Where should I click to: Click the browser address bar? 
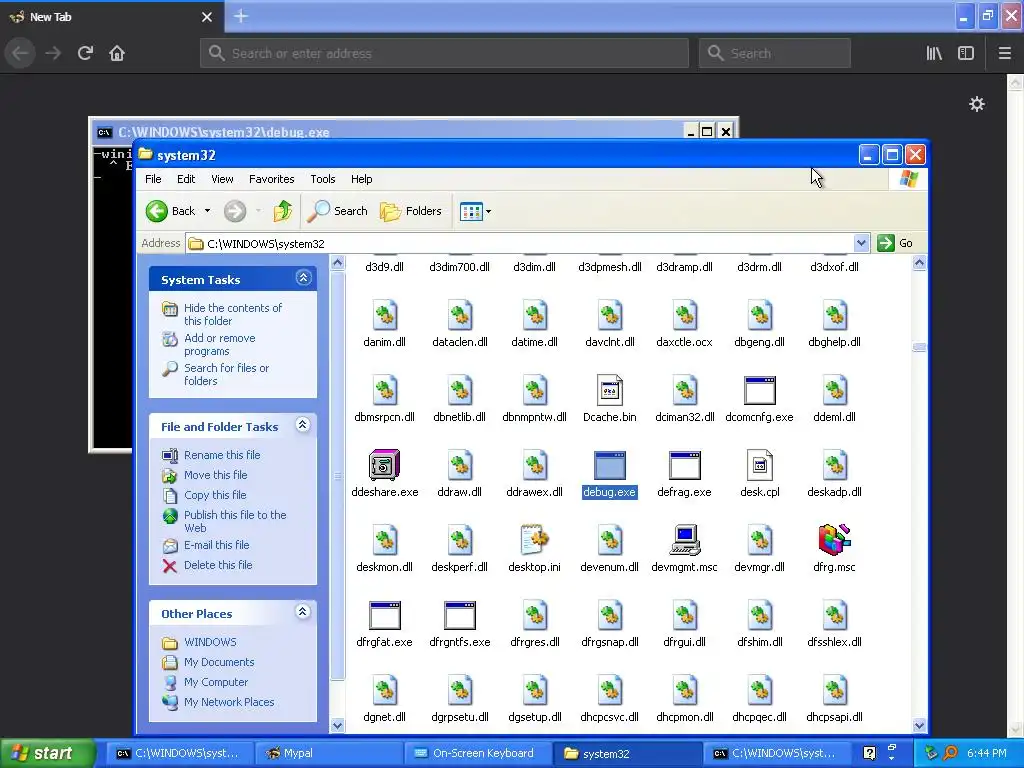444,53
